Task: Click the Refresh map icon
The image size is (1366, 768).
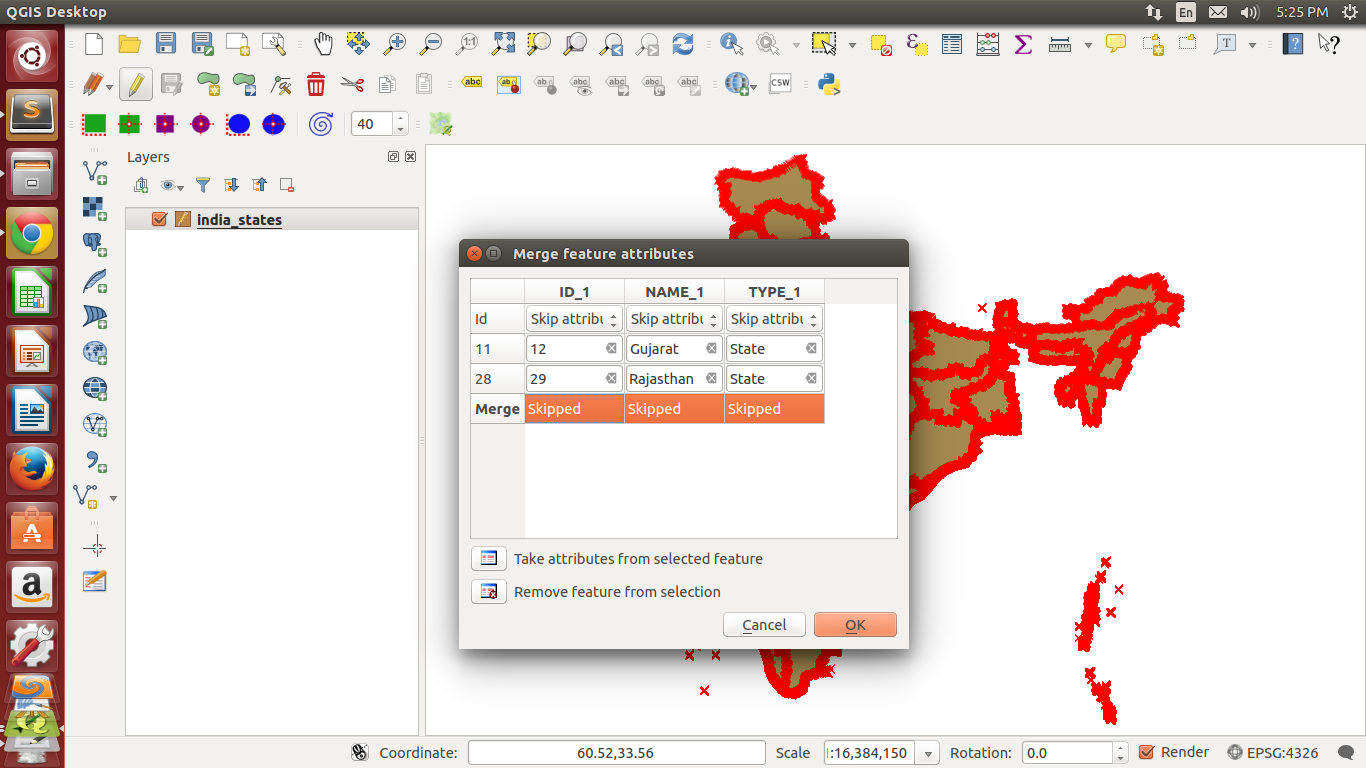Action: point(683,43)
